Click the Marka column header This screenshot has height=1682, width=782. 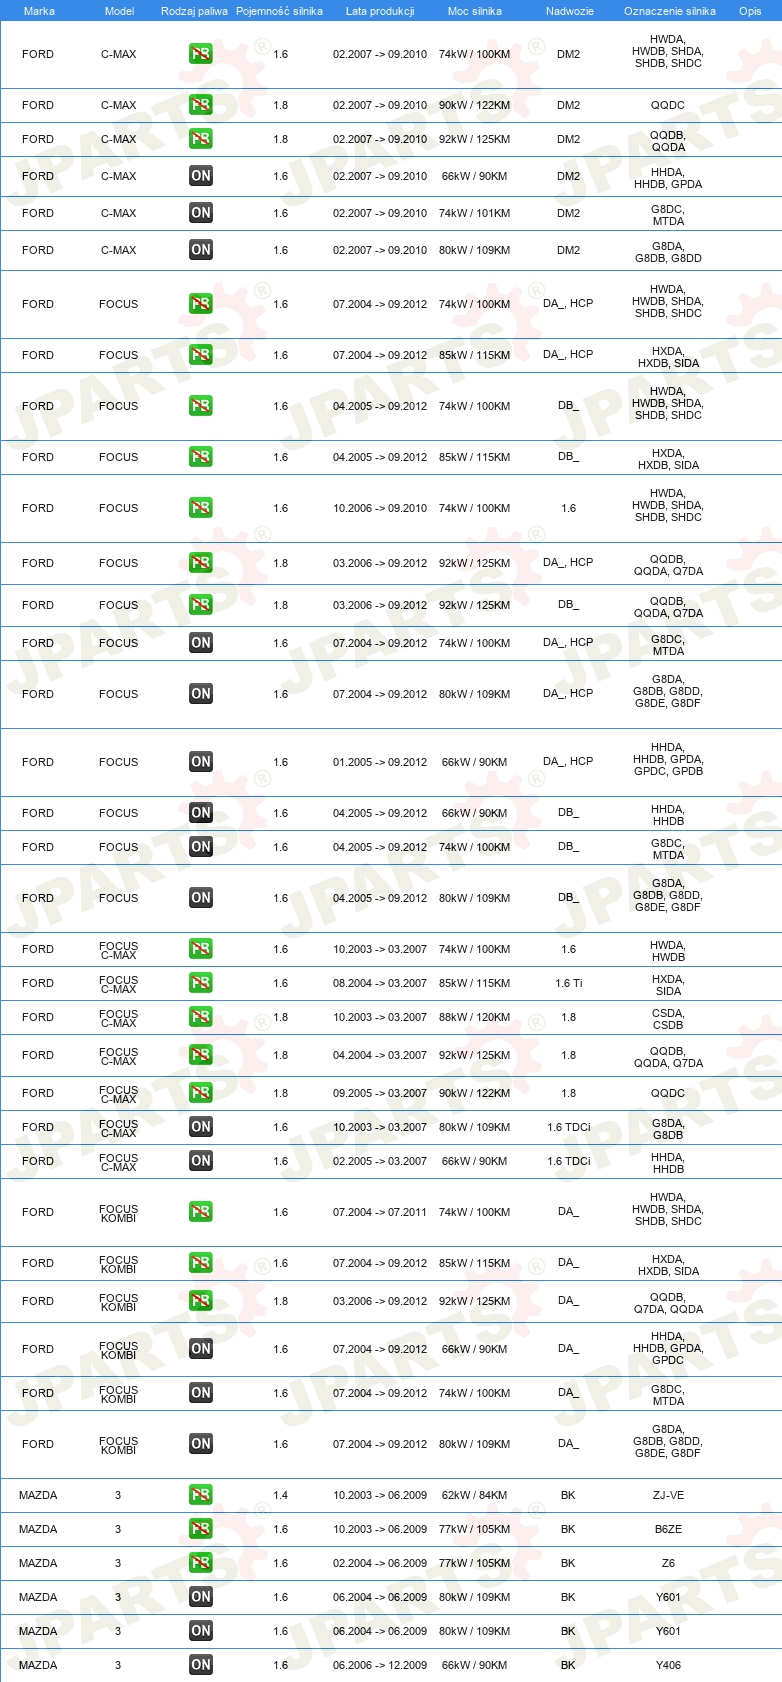click(x=39, y=11)
